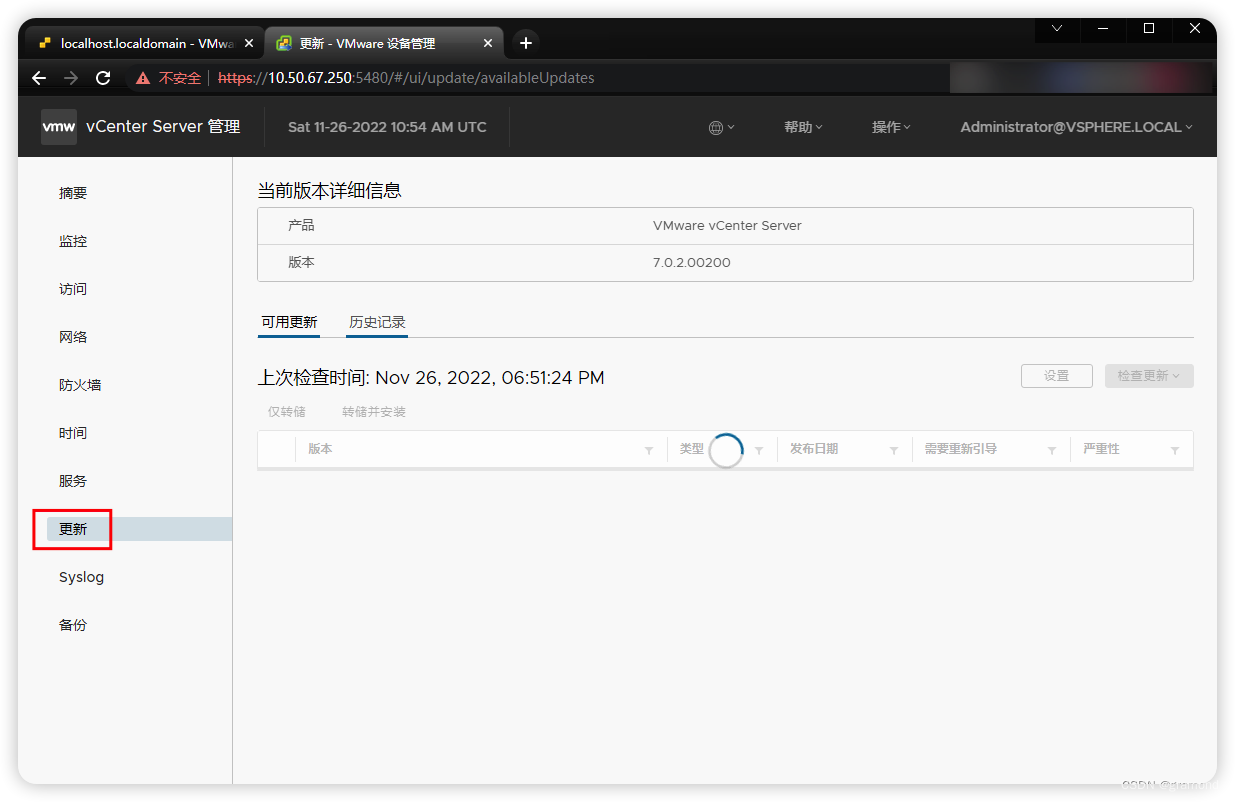This screenshot has width=1235, height=802.
Task: Switch to localhost.localdomain browser tab
Action: click(144, 43)
